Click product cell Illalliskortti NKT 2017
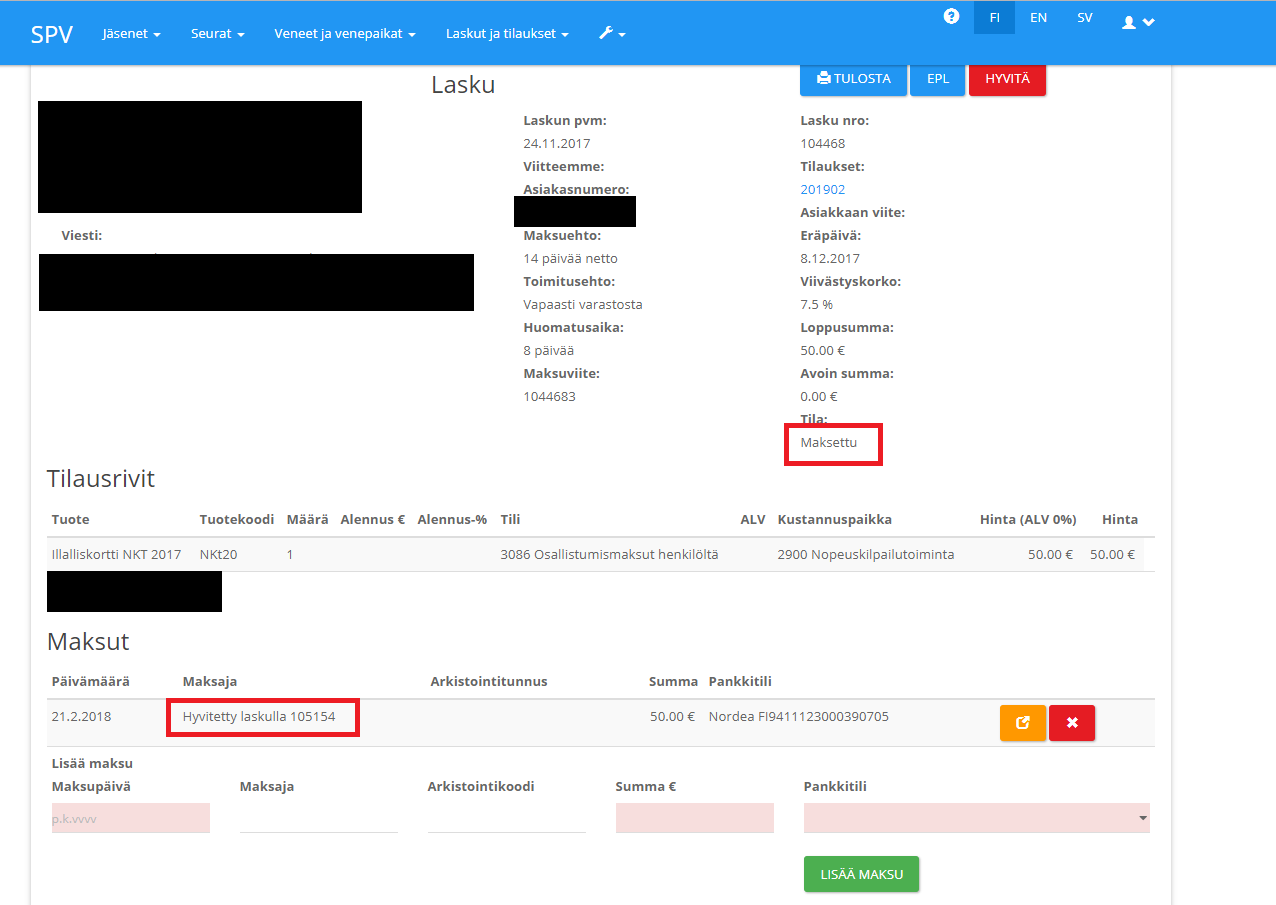This screenshot has width=1276, height=905. click(x=116, y=554)
